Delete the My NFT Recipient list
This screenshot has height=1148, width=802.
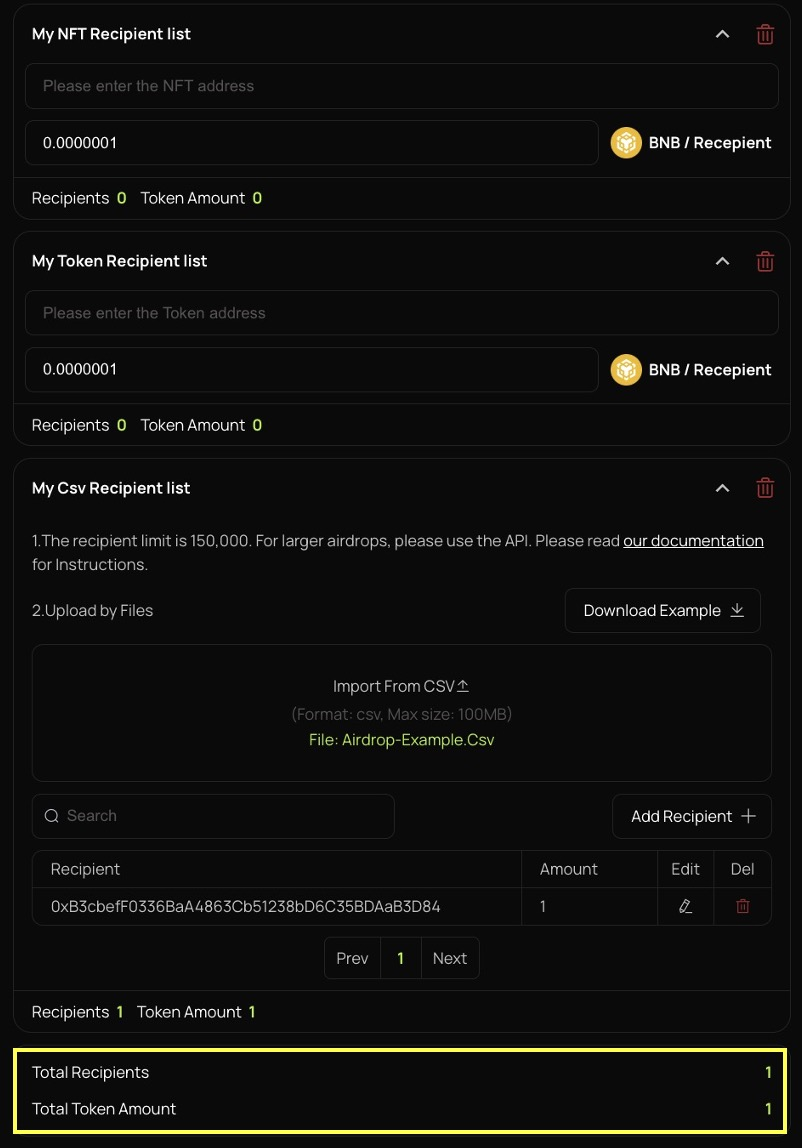pos(765,34)
